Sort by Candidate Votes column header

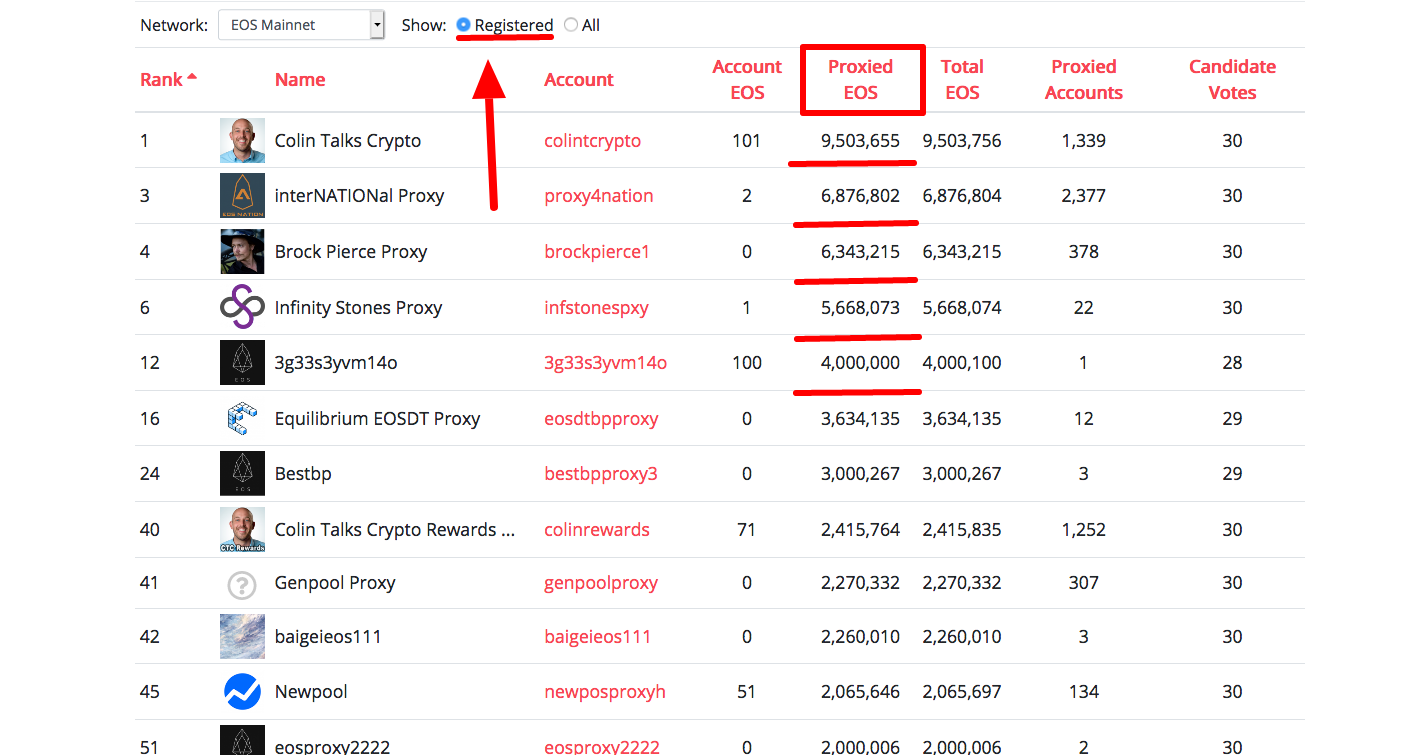(1232, 79)
